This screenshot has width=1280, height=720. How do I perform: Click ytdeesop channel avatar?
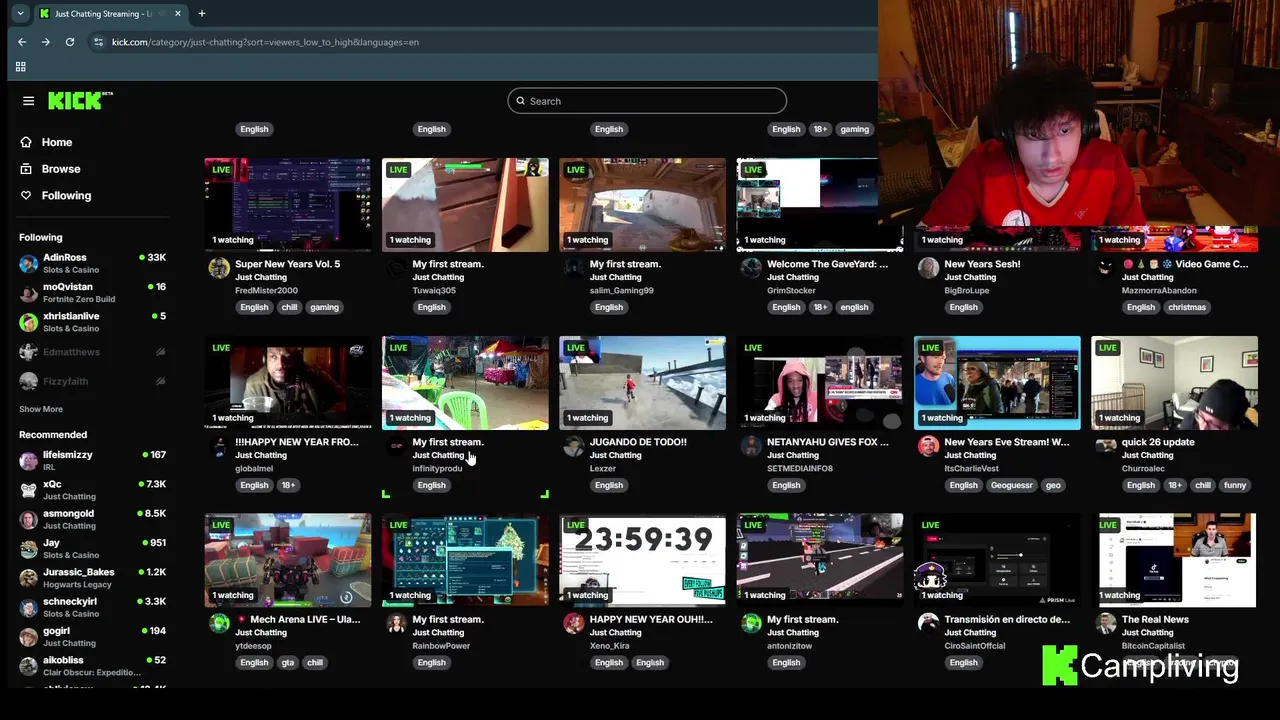click(x=219, y=624)
